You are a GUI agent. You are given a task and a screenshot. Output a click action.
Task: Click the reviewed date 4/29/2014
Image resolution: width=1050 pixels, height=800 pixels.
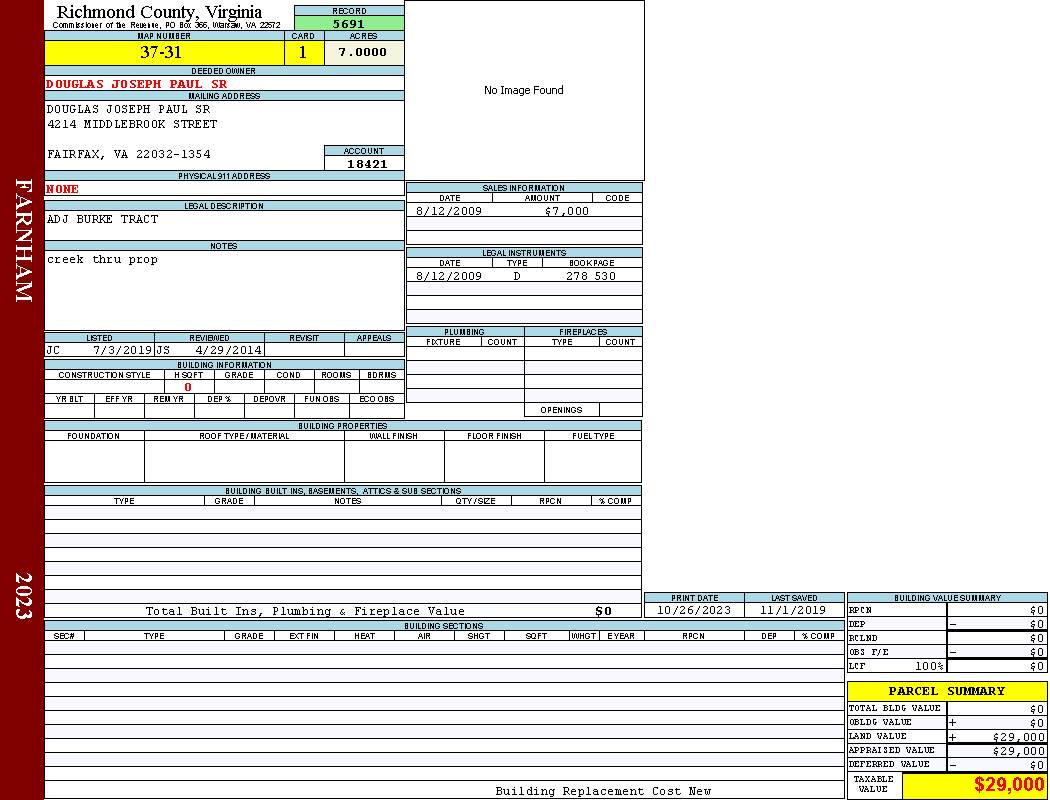229,351
